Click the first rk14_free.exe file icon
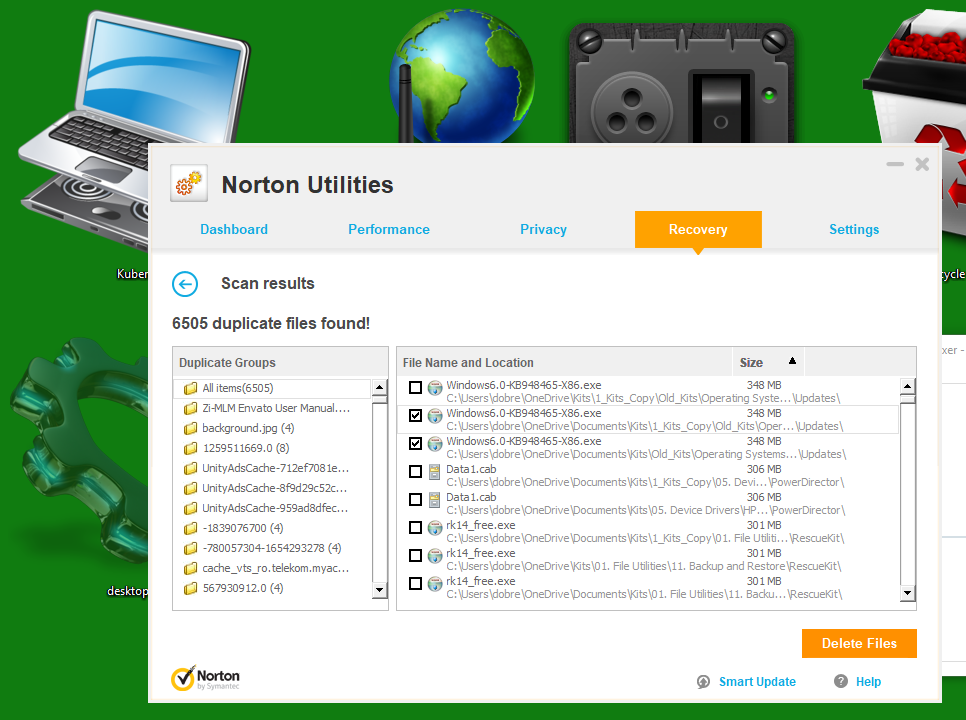 (435, 528)
